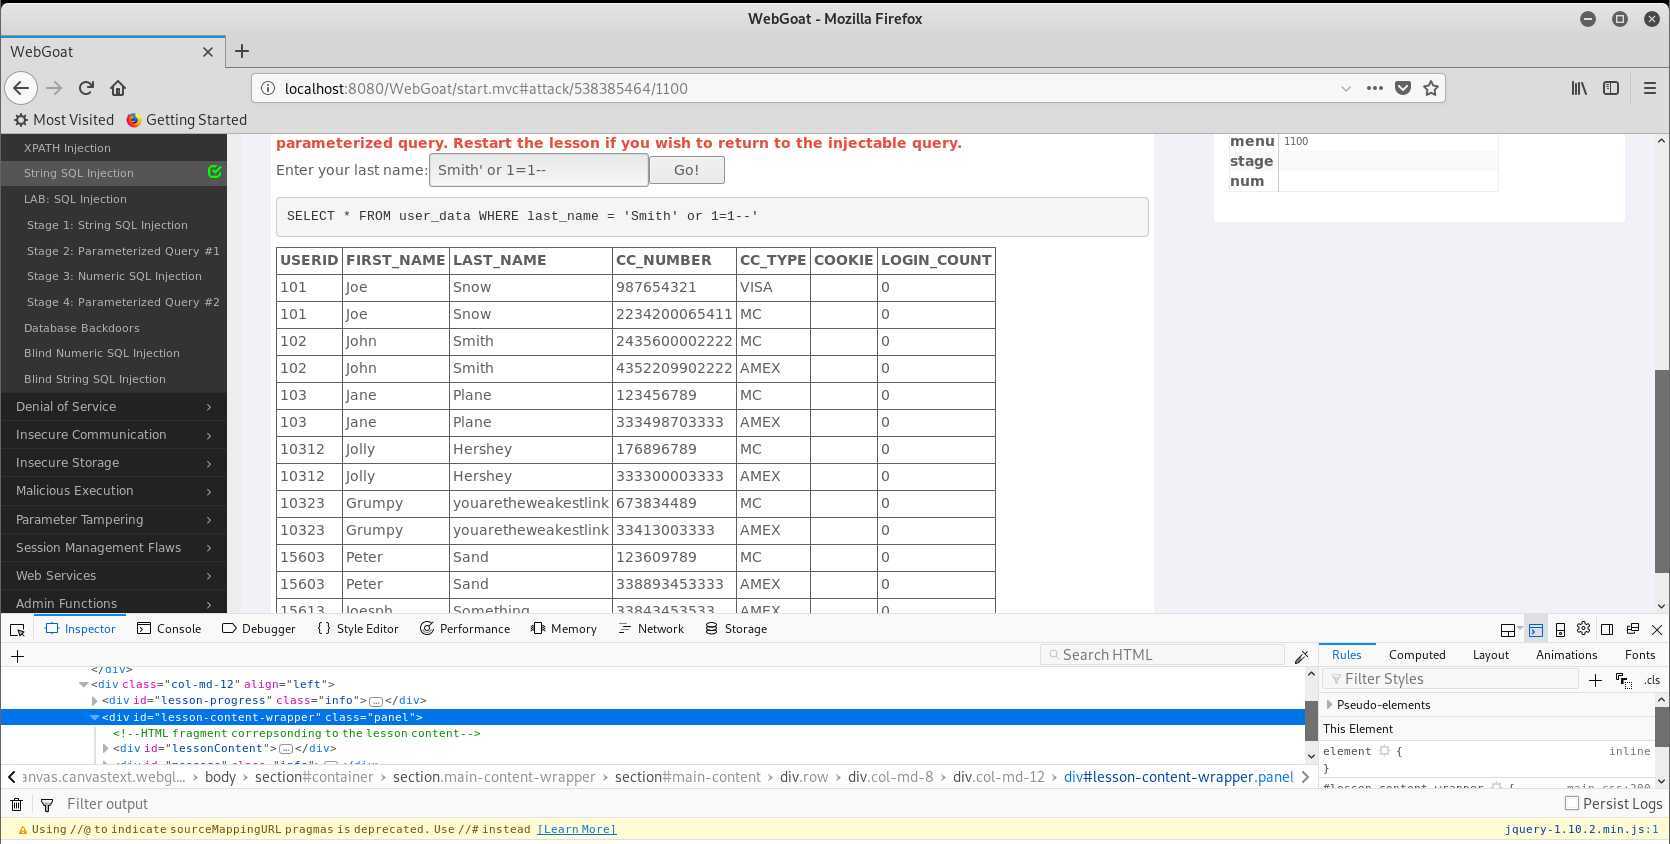This screenshot has width=1670, height=844.
Task: Open the Computed styles tab
Action: pos(1416,655)
